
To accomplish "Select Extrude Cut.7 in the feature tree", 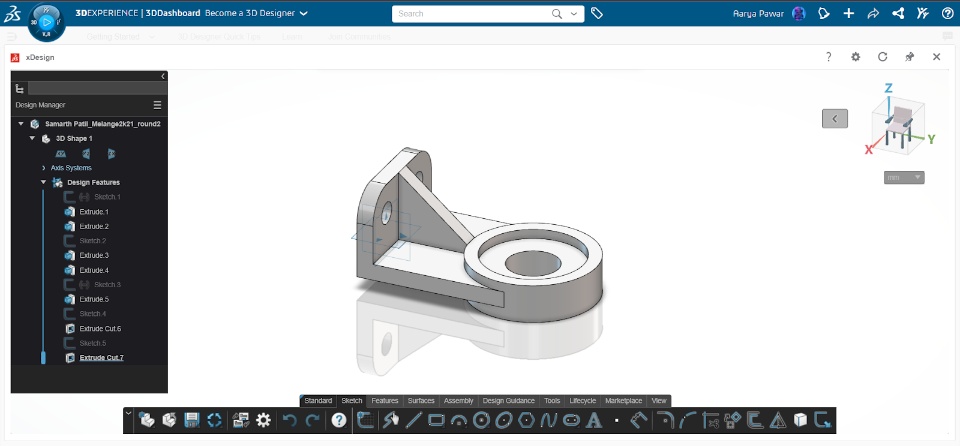I will (x=101, y=358).
